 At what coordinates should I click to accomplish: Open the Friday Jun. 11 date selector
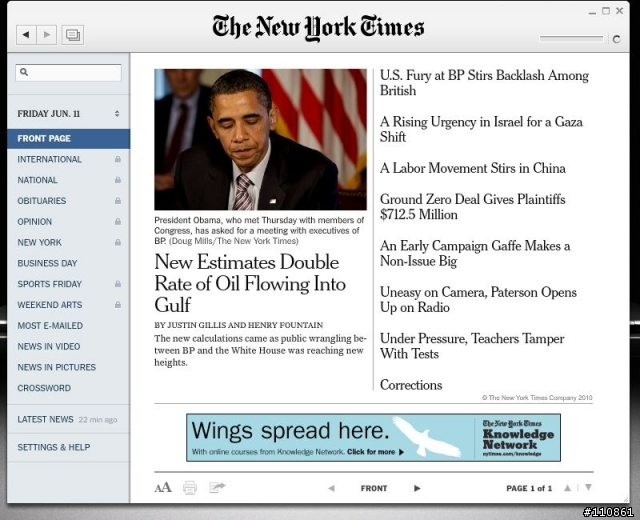68,113
